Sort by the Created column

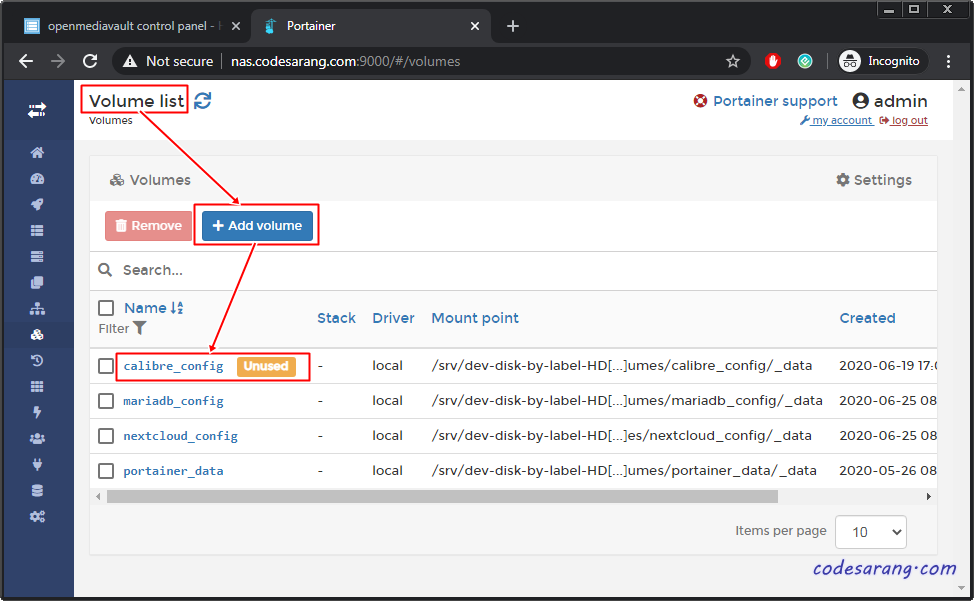click(867, 318)
